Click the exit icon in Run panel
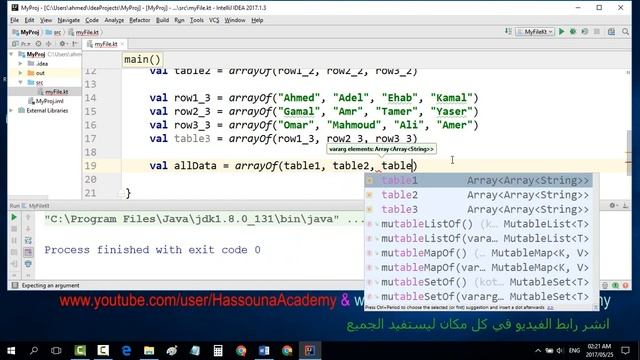Screen dimensions: 640x360 [x=14, y=264]
